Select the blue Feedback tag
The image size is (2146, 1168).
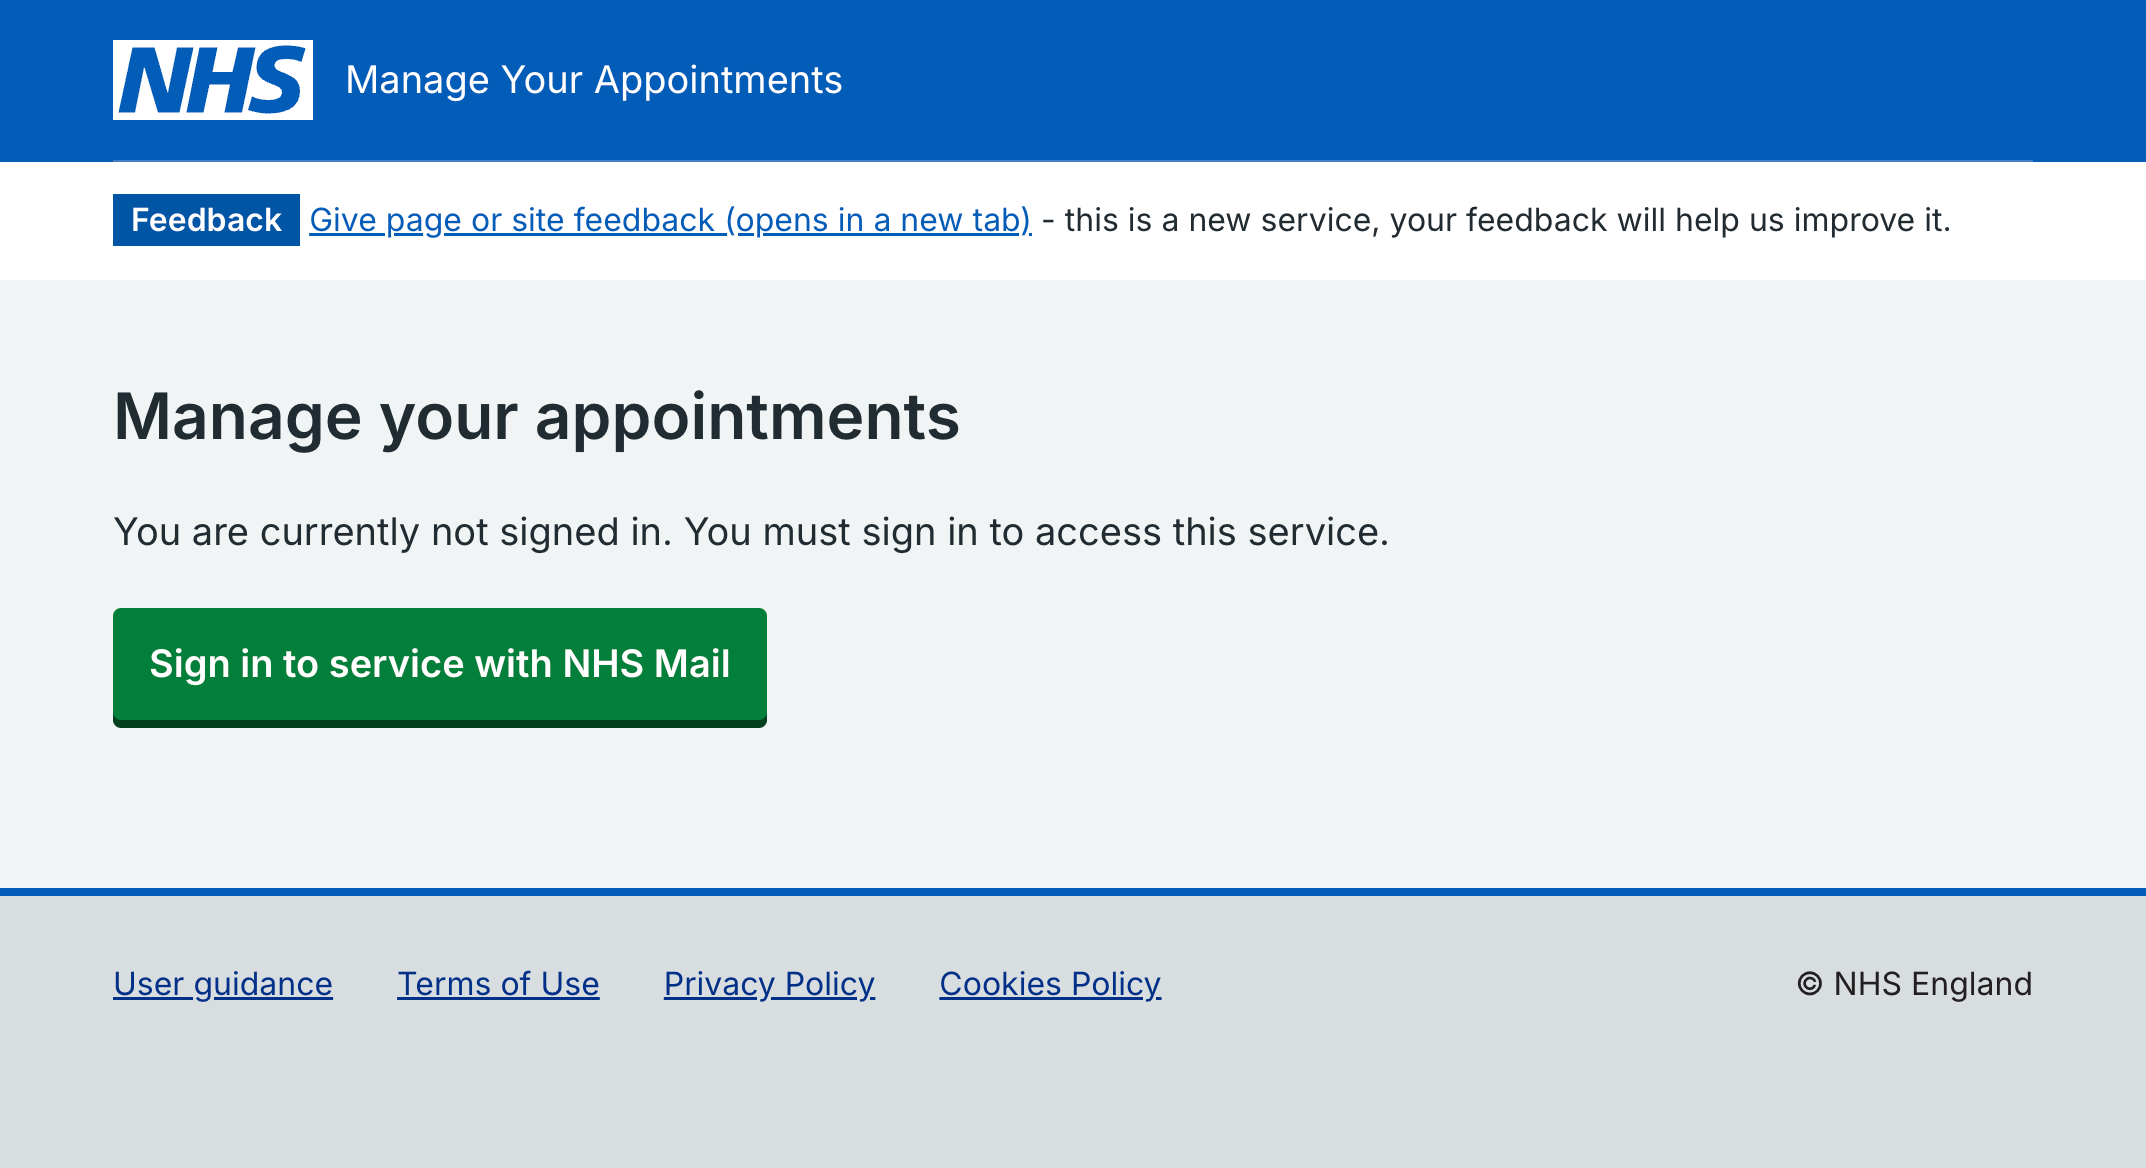[x=206, y=220]
